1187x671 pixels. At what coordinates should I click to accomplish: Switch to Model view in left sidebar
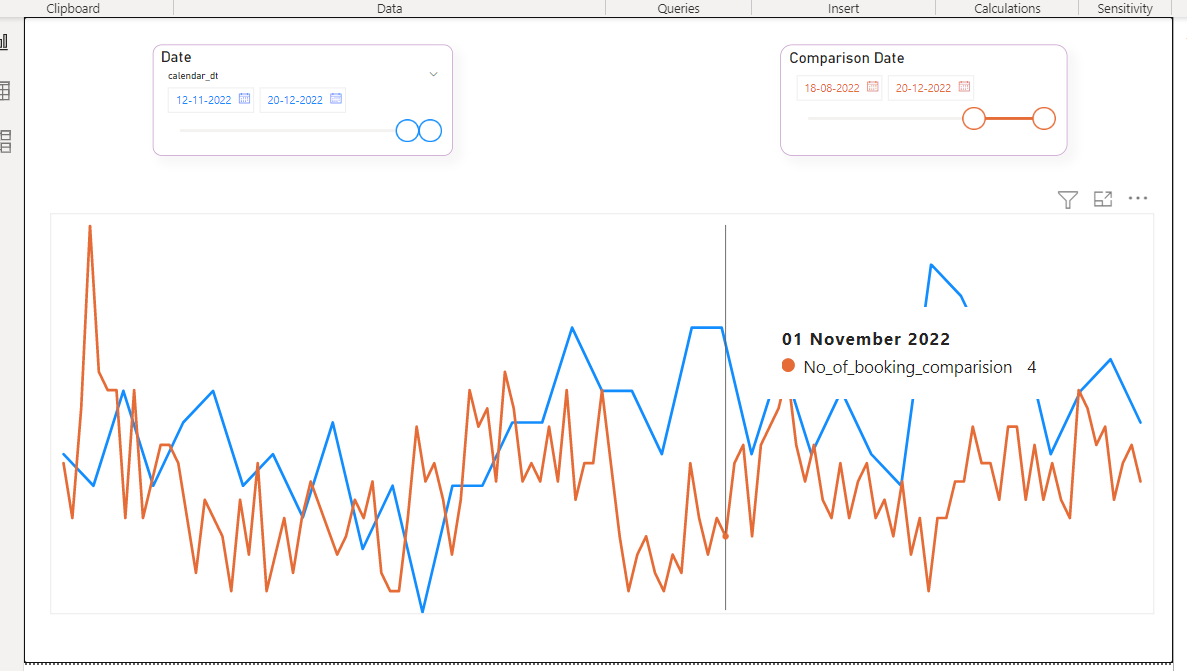click(5, 141)
